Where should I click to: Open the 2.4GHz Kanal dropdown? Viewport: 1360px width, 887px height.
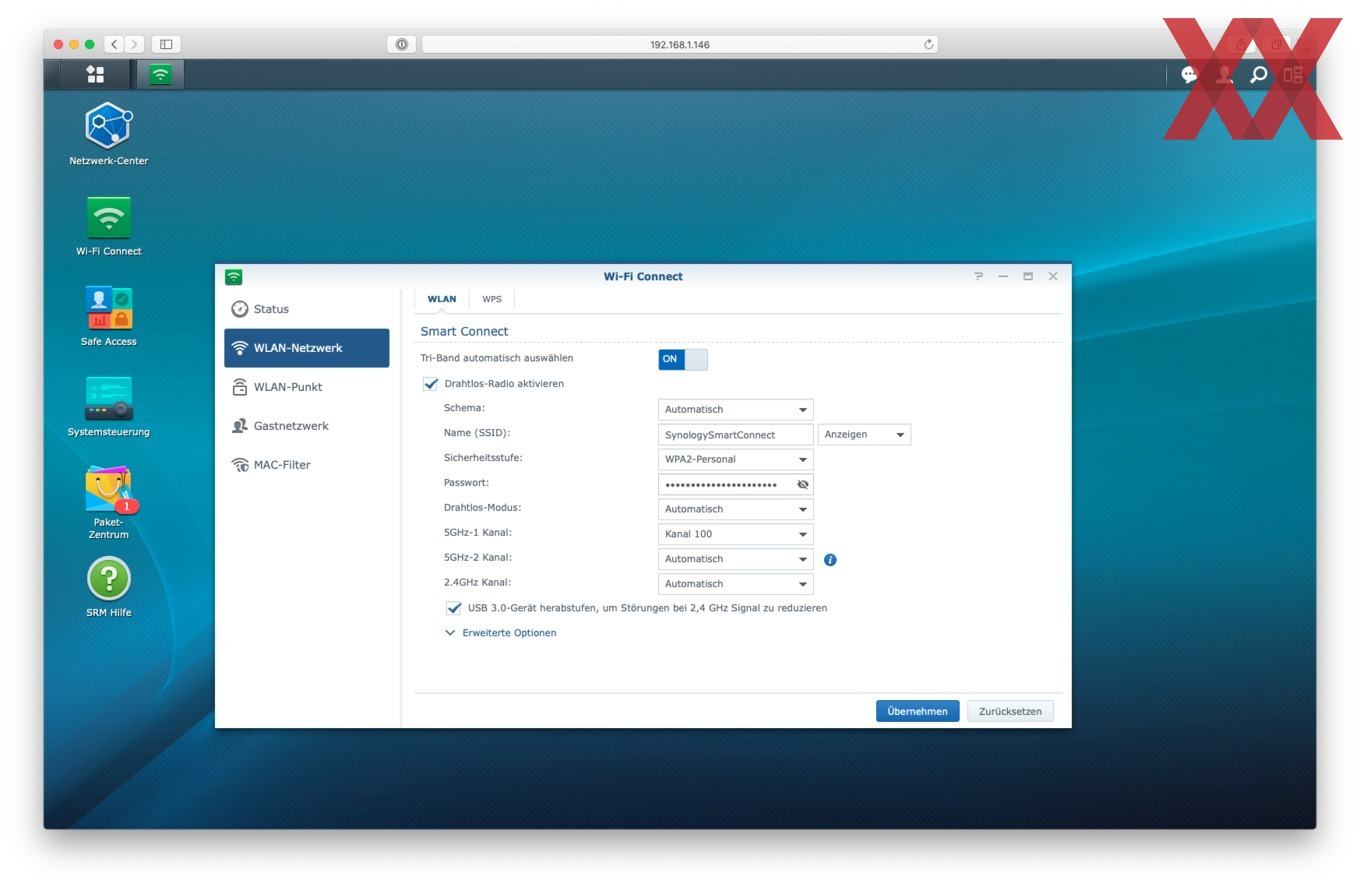tap(735, 584)
